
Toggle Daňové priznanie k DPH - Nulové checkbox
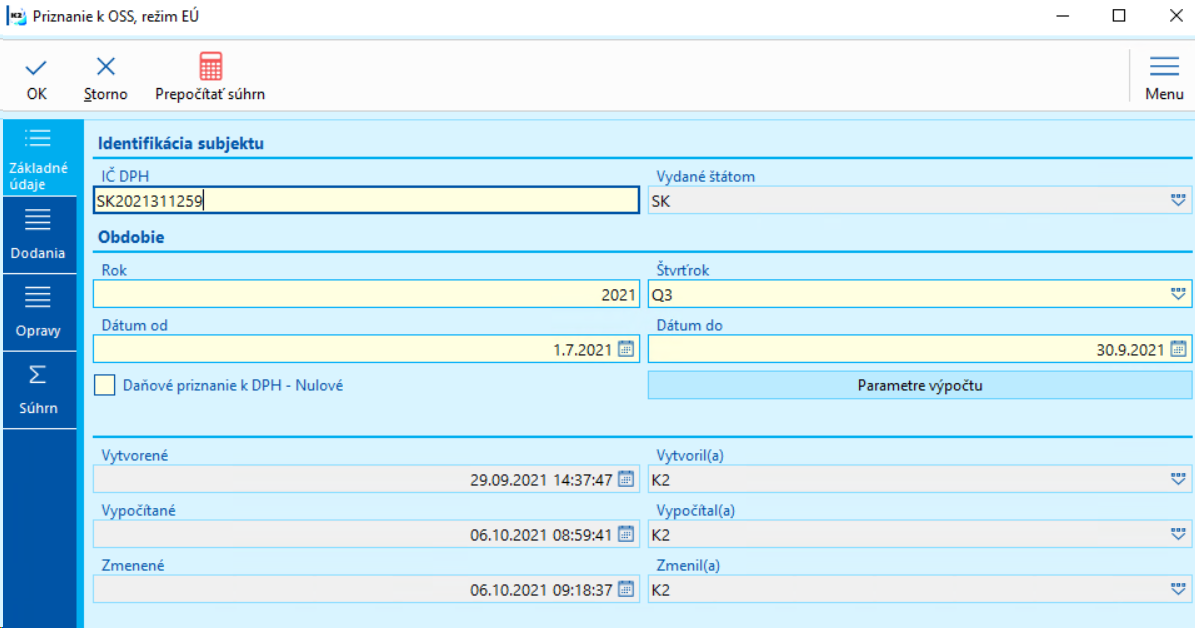[104, 385]
